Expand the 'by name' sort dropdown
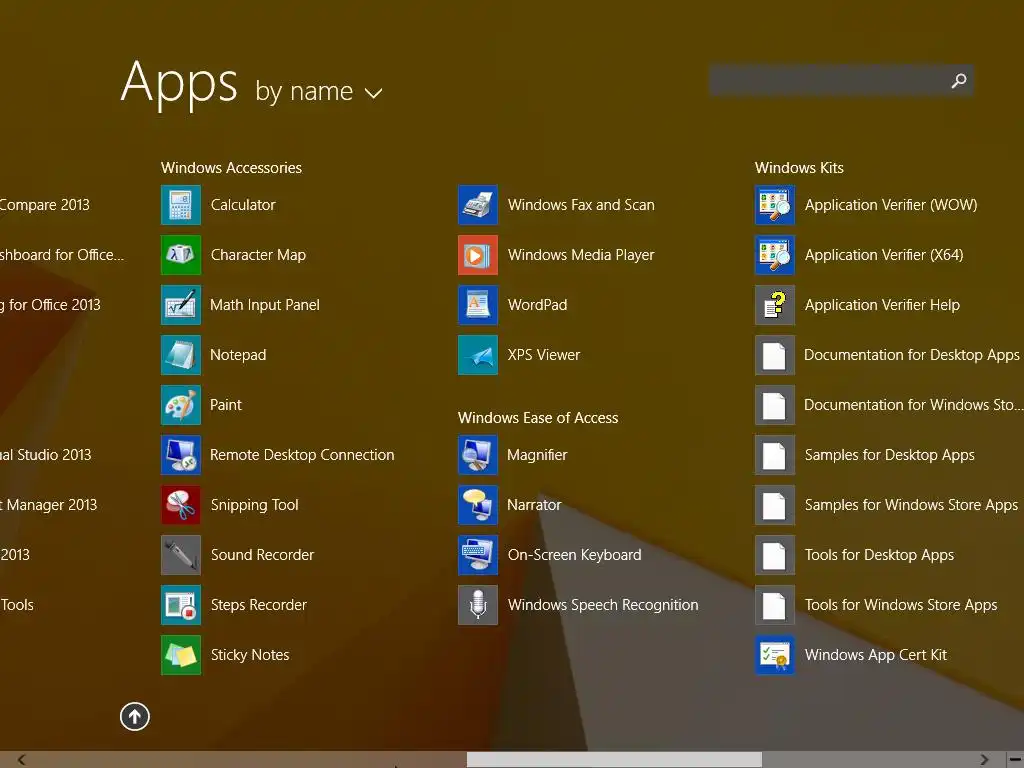Image resolution: width=1024 pixels, height=768 pixels. (319, 91)
